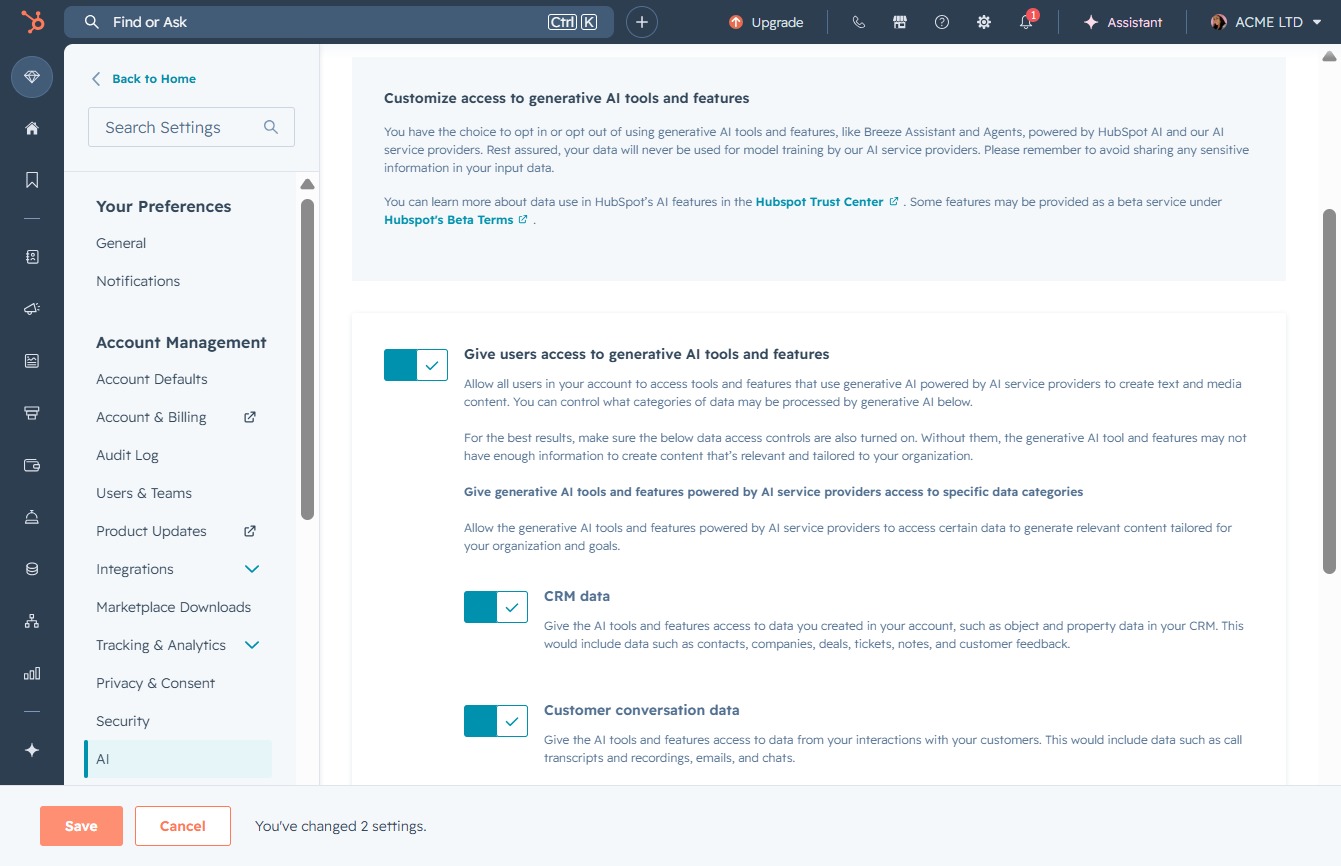Open the calling phone icon

[x=858, y=22]
